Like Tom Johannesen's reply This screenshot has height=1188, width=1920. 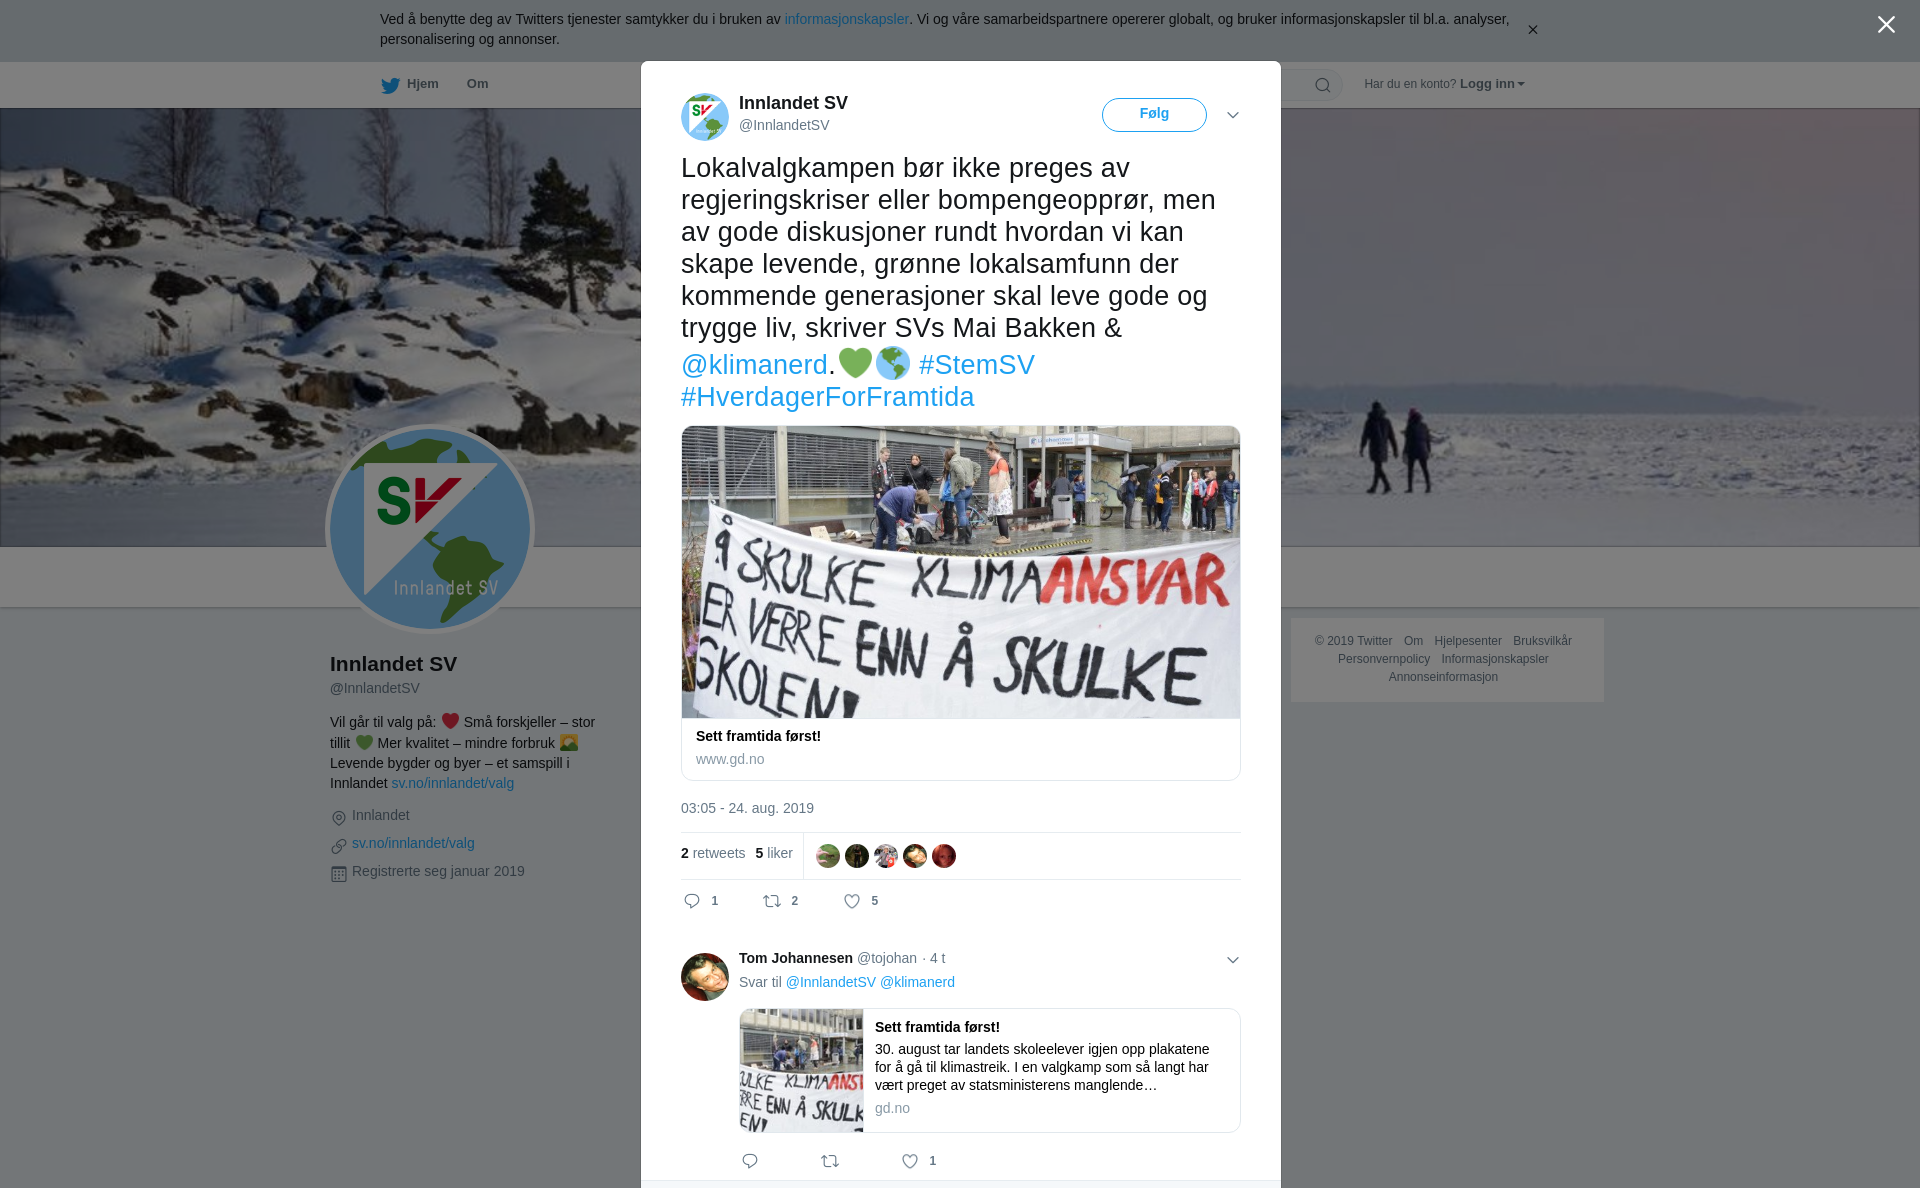(x=910, y=1161)
